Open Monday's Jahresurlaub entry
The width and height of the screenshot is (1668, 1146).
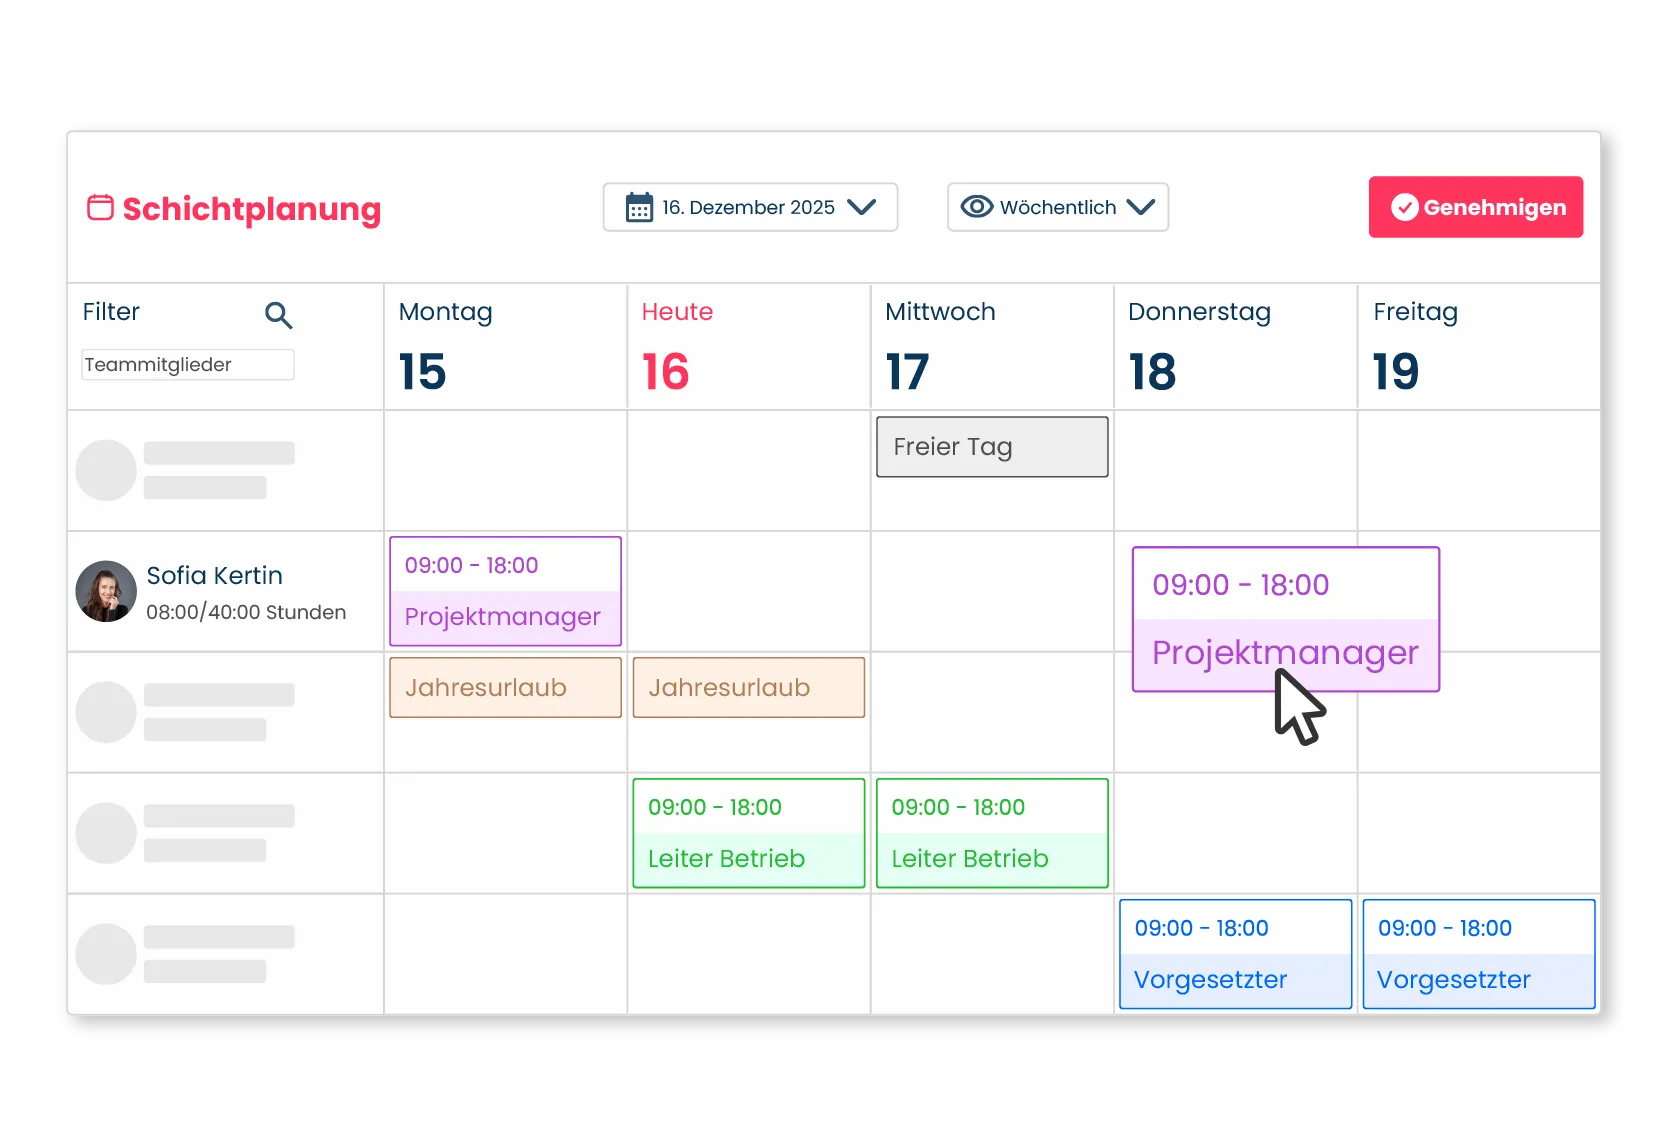(505, 688)
